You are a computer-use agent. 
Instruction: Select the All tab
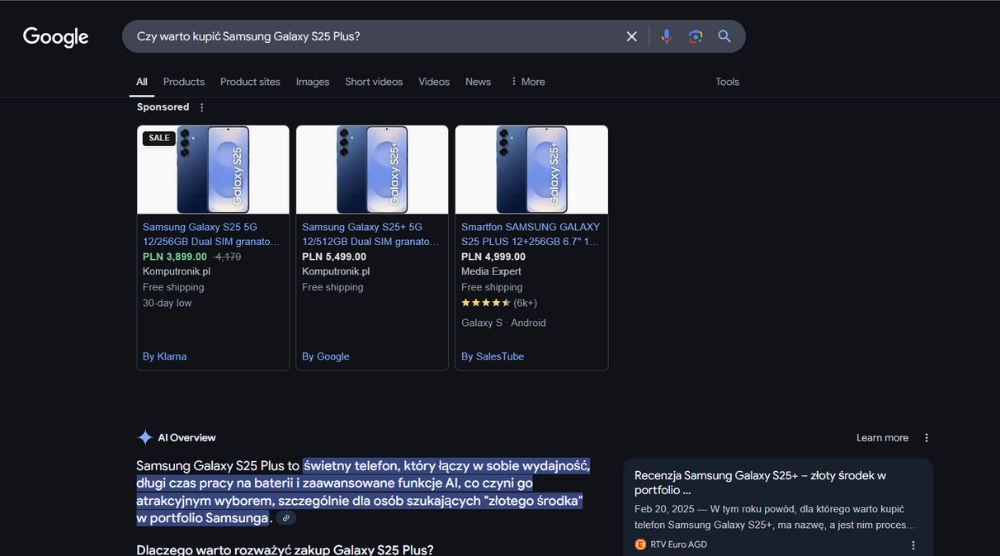pyautogui.click(x=142, y=82)
